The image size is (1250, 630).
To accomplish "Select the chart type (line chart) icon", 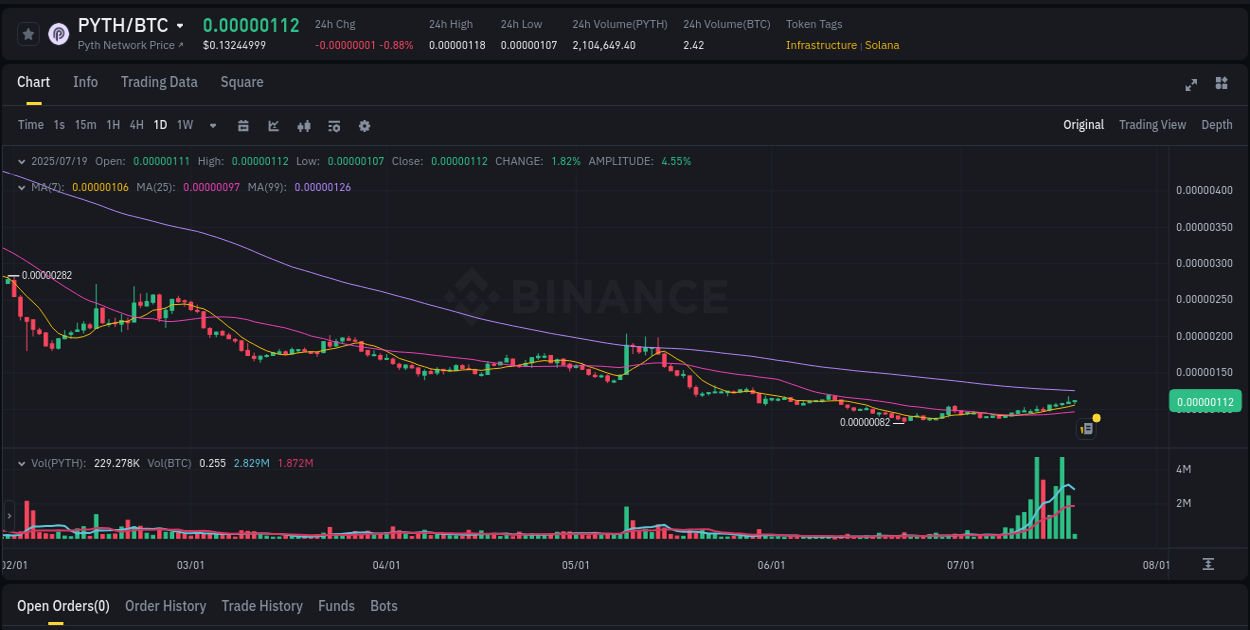I will 272,126.
